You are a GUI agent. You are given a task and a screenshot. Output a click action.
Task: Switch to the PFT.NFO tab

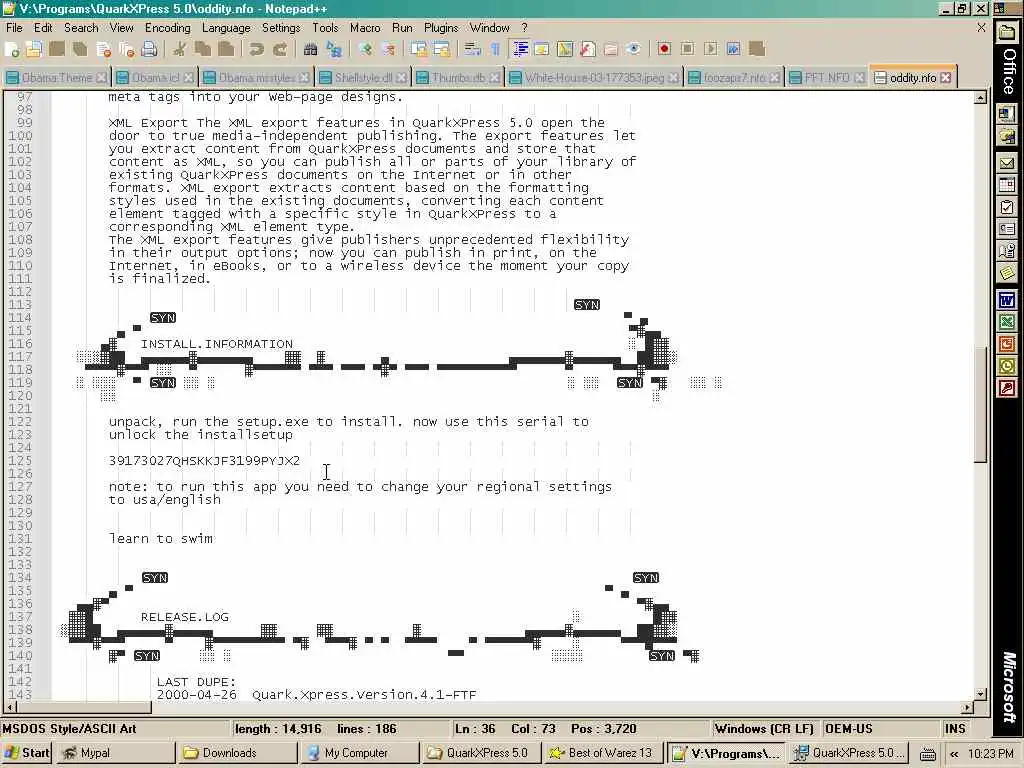825,78
